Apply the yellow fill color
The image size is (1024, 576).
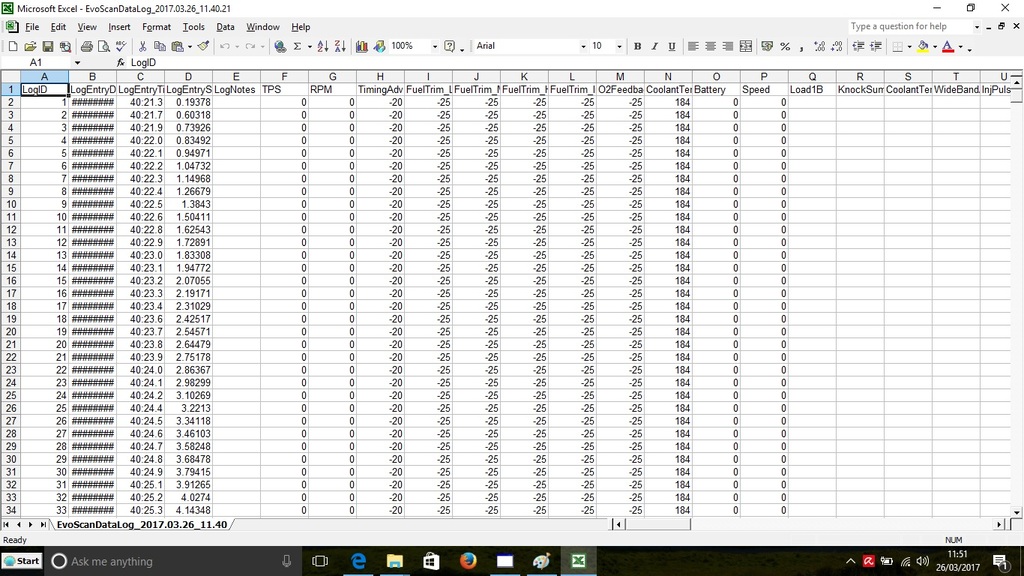[923, 46]
